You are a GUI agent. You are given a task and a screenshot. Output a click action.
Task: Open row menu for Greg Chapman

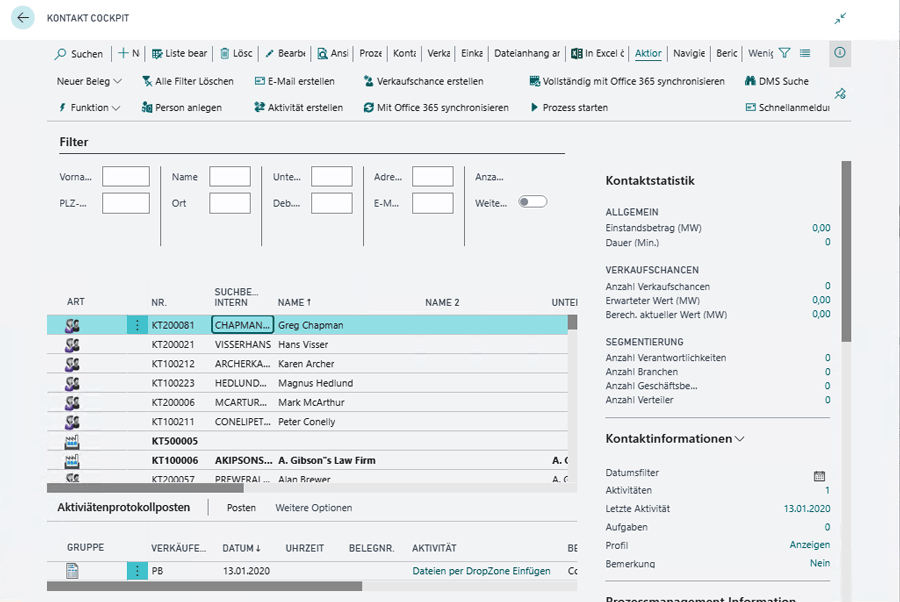coord(137,325)
